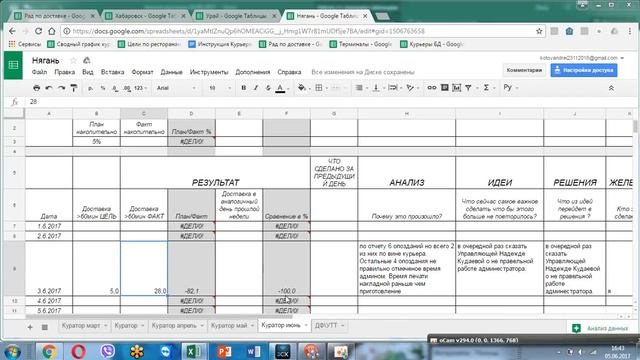Image resolution: width=640 pixels, height=360 pixels.
Task: Open Excel from the taskbar
Action: [194, 351]
